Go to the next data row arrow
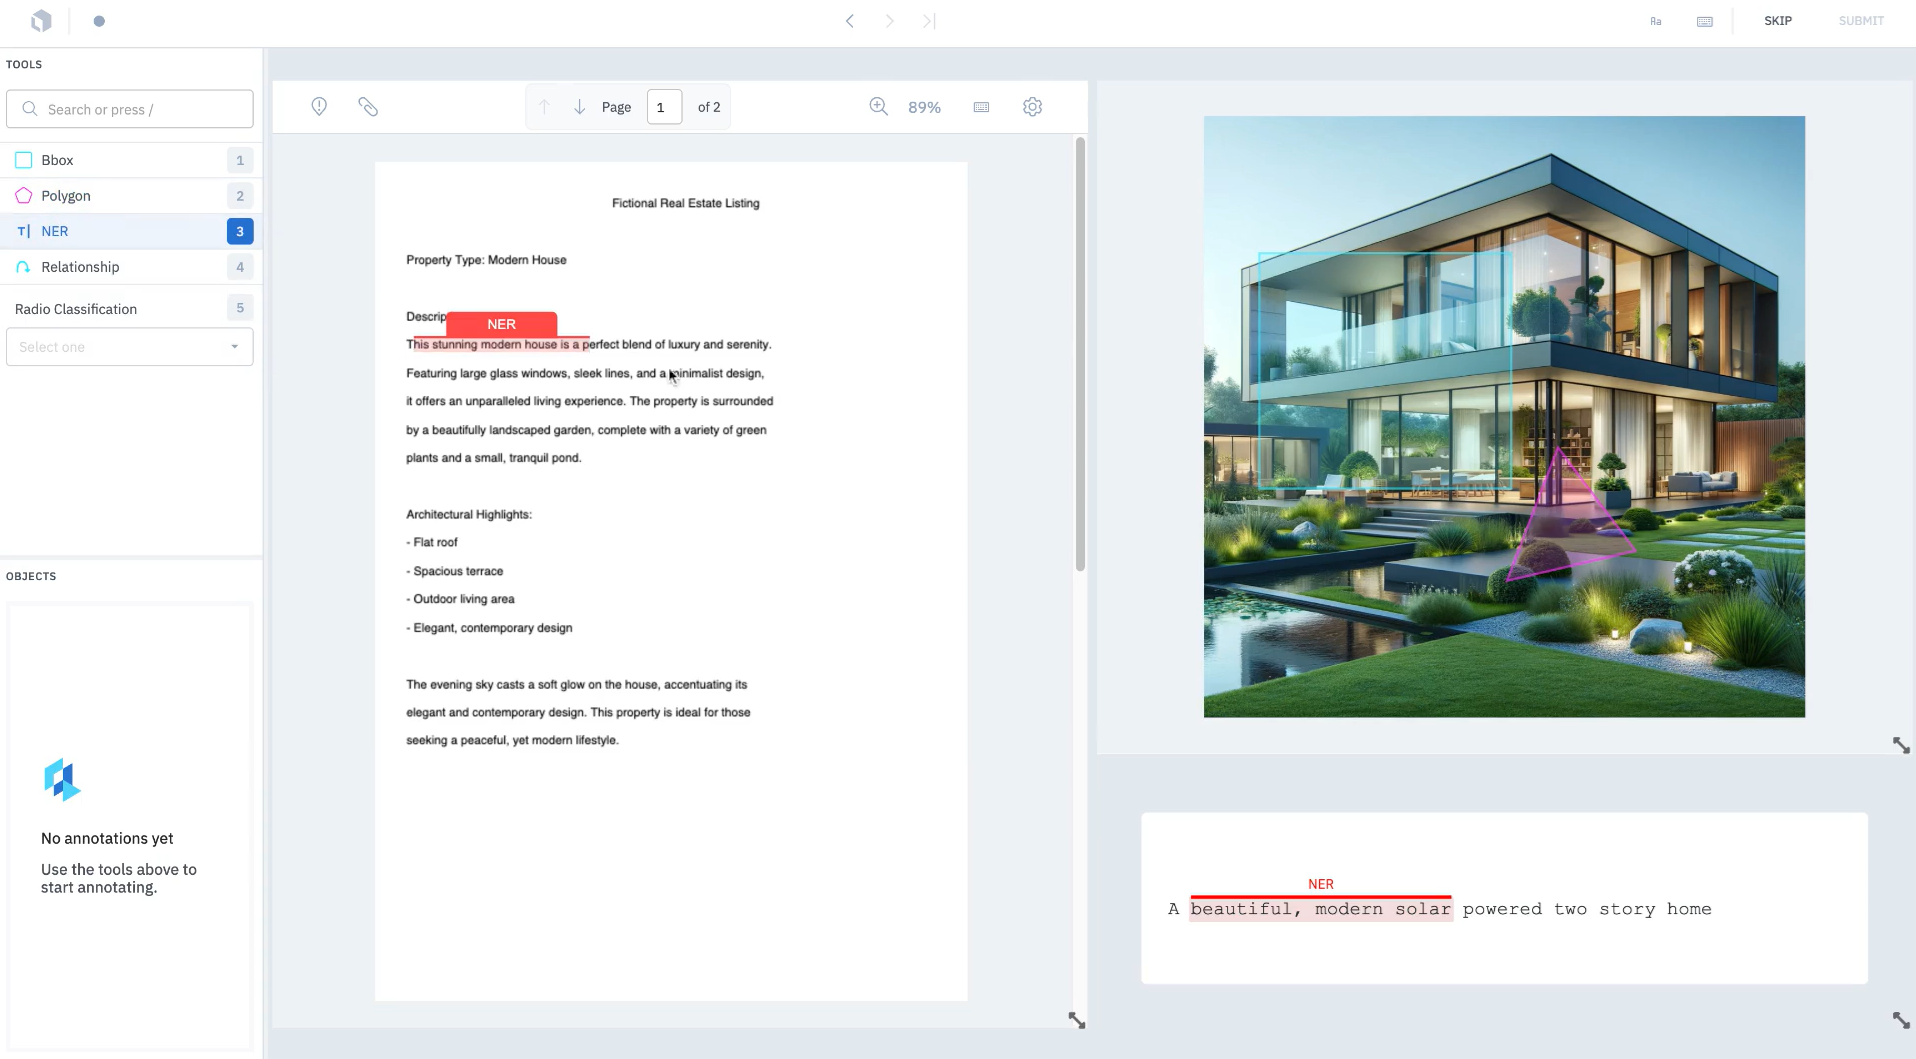The width and height of the screenshot is (1916, 1059). 889,21
